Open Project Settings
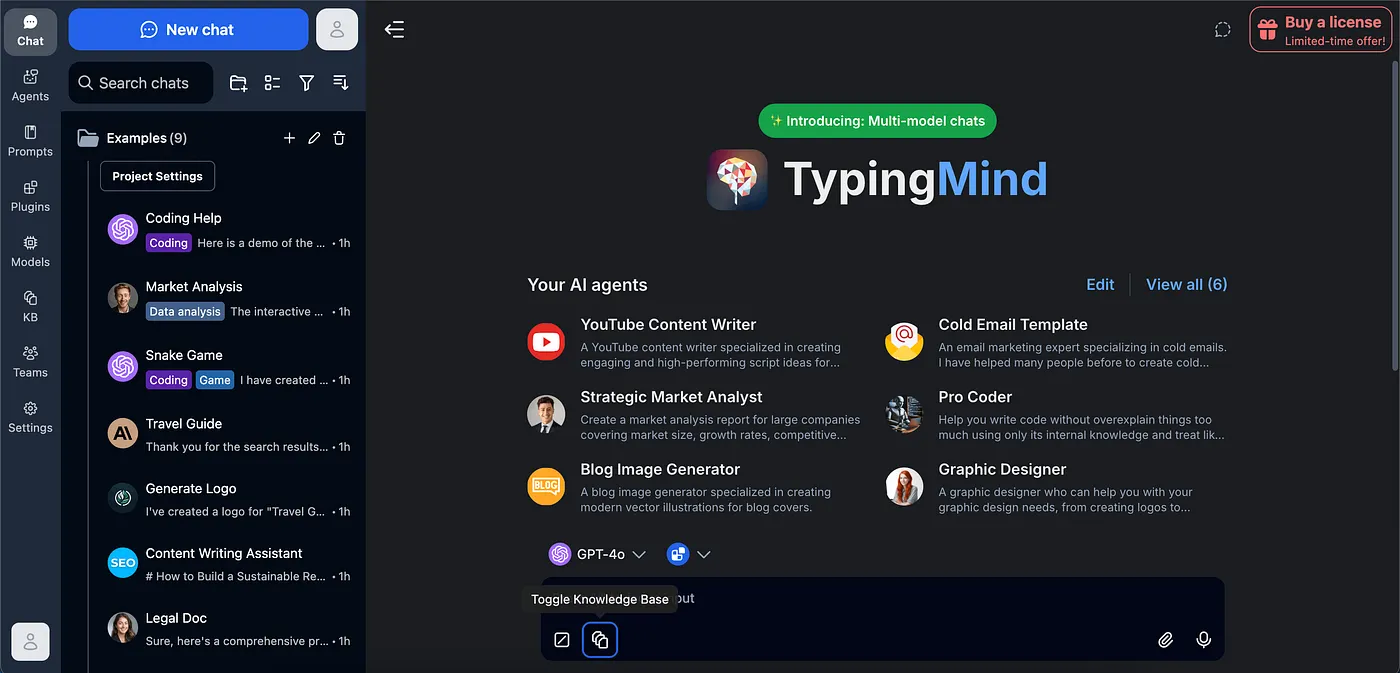The width and height of the screenshot is (1400, 673). [x=157, y=176]
